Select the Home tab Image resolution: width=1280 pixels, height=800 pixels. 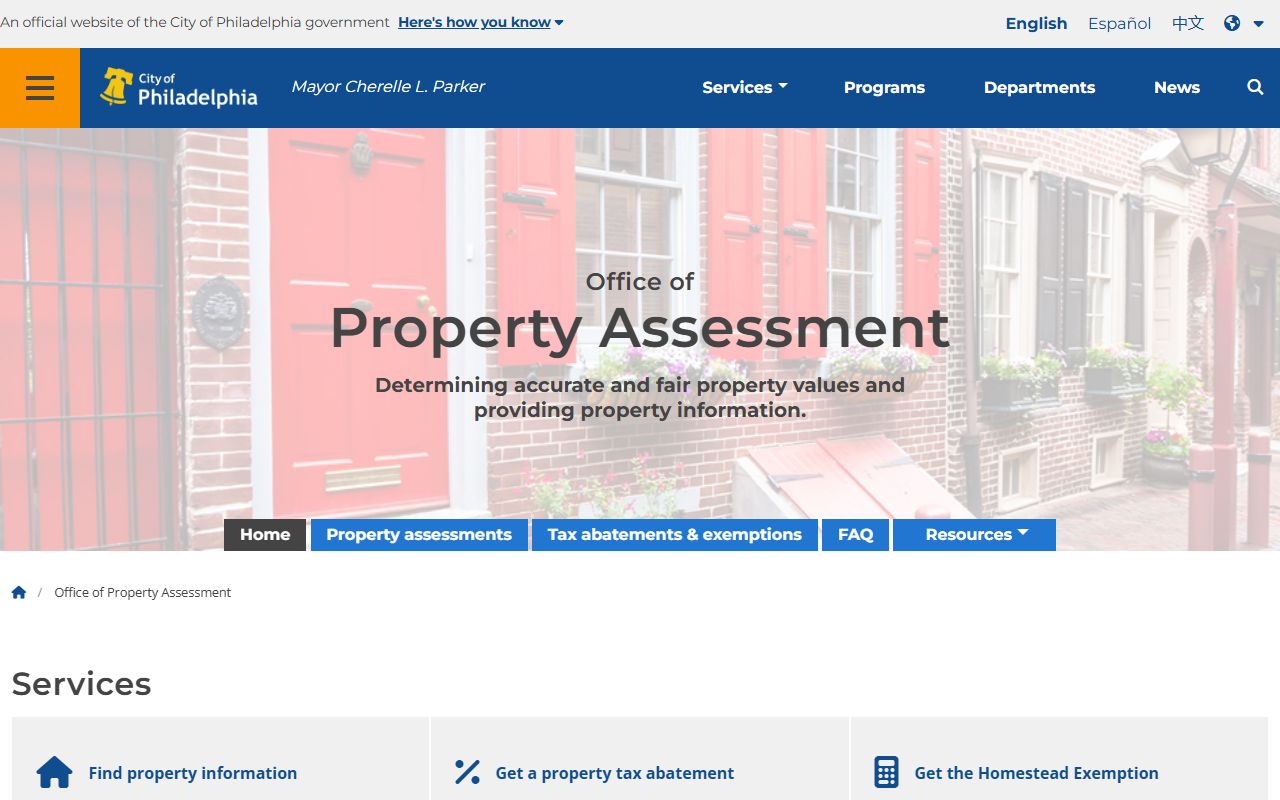(265, 534)
